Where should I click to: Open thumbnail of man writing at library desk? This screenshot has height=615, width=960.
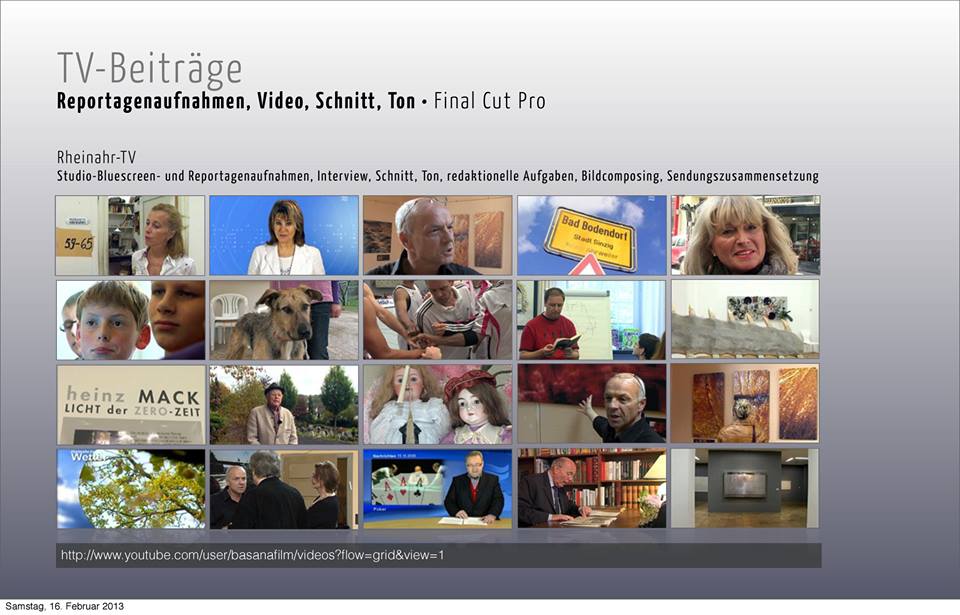[591, 489]
